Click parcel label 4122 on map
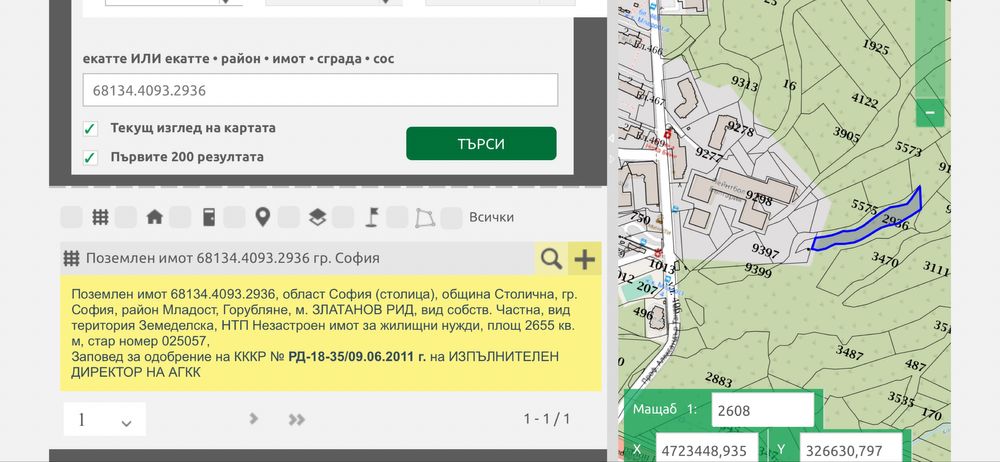Image resolution: width=1000 pixels, height=462 pixels. 865,100
